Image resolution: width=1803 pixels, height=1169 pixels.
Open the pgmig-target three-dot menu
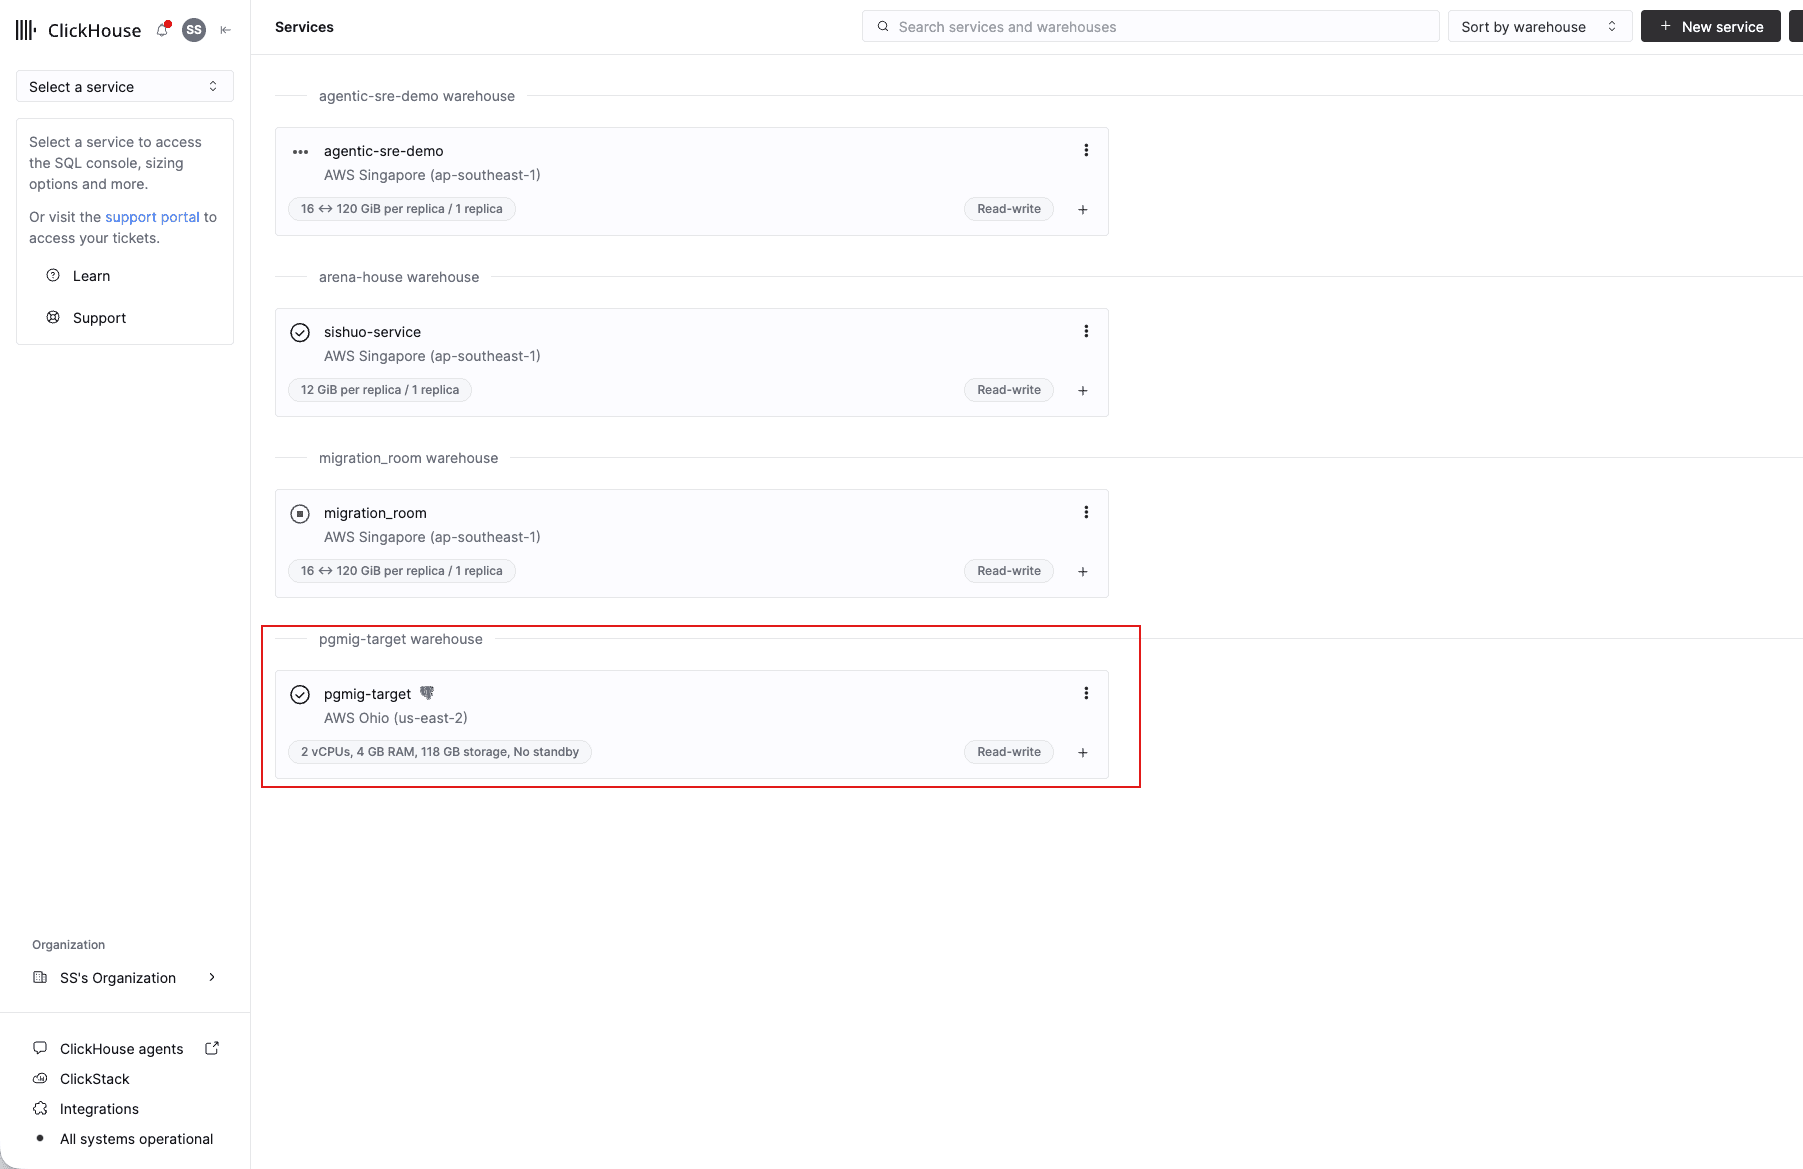(1086, 693)
